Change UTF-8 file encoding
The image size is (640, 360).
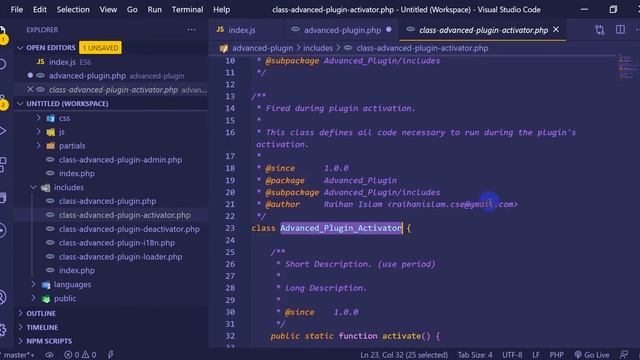(512, 355)
